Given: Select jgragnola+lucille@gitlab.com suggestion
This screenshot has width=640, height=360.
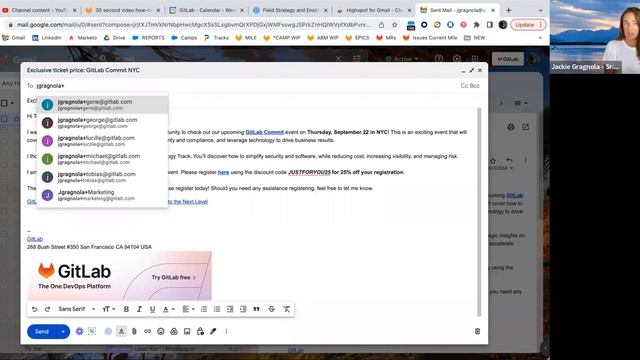Looking at the screenshot, I should click(x=102, y=141).
